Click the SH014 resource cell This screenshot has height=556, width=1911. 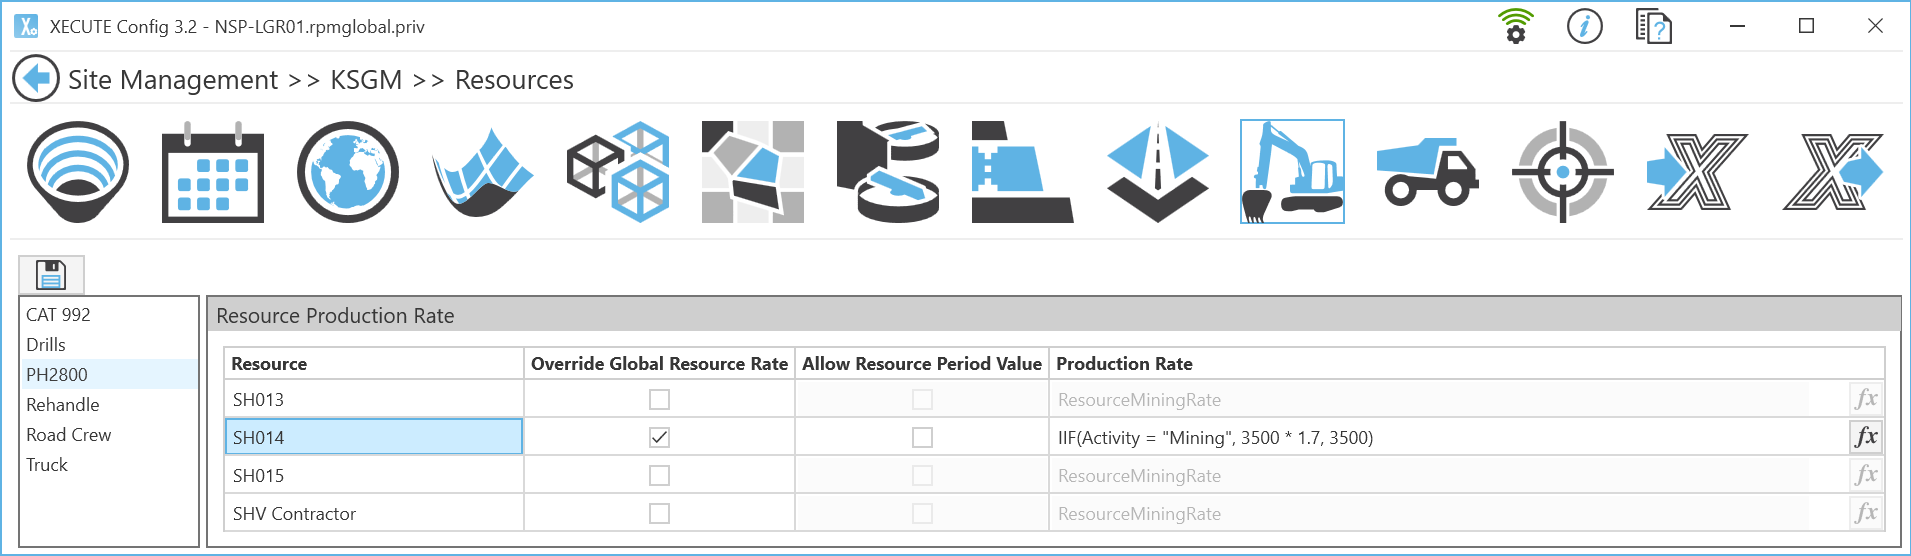click(x=374, y=437)
